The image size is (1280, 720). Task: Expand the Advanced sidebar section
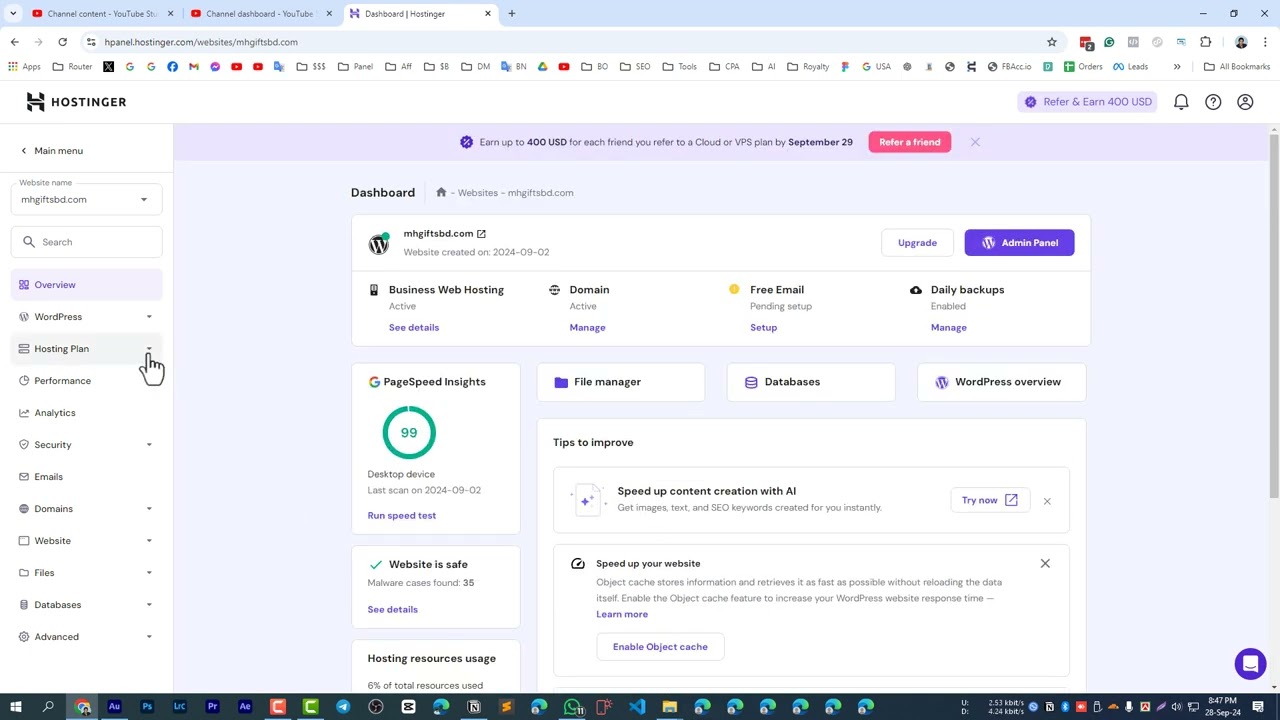point(149,637)
